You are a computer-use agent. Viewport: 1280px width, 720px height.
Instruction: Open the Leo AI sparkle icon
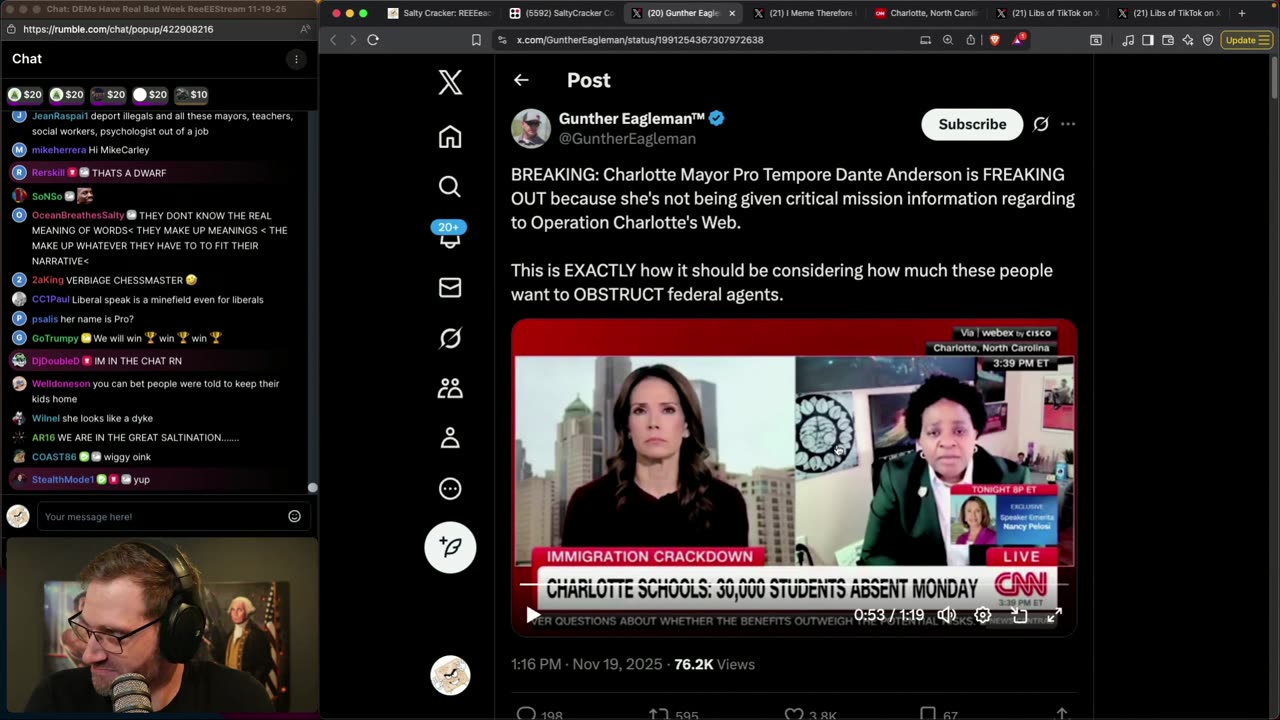[1188, 40]
